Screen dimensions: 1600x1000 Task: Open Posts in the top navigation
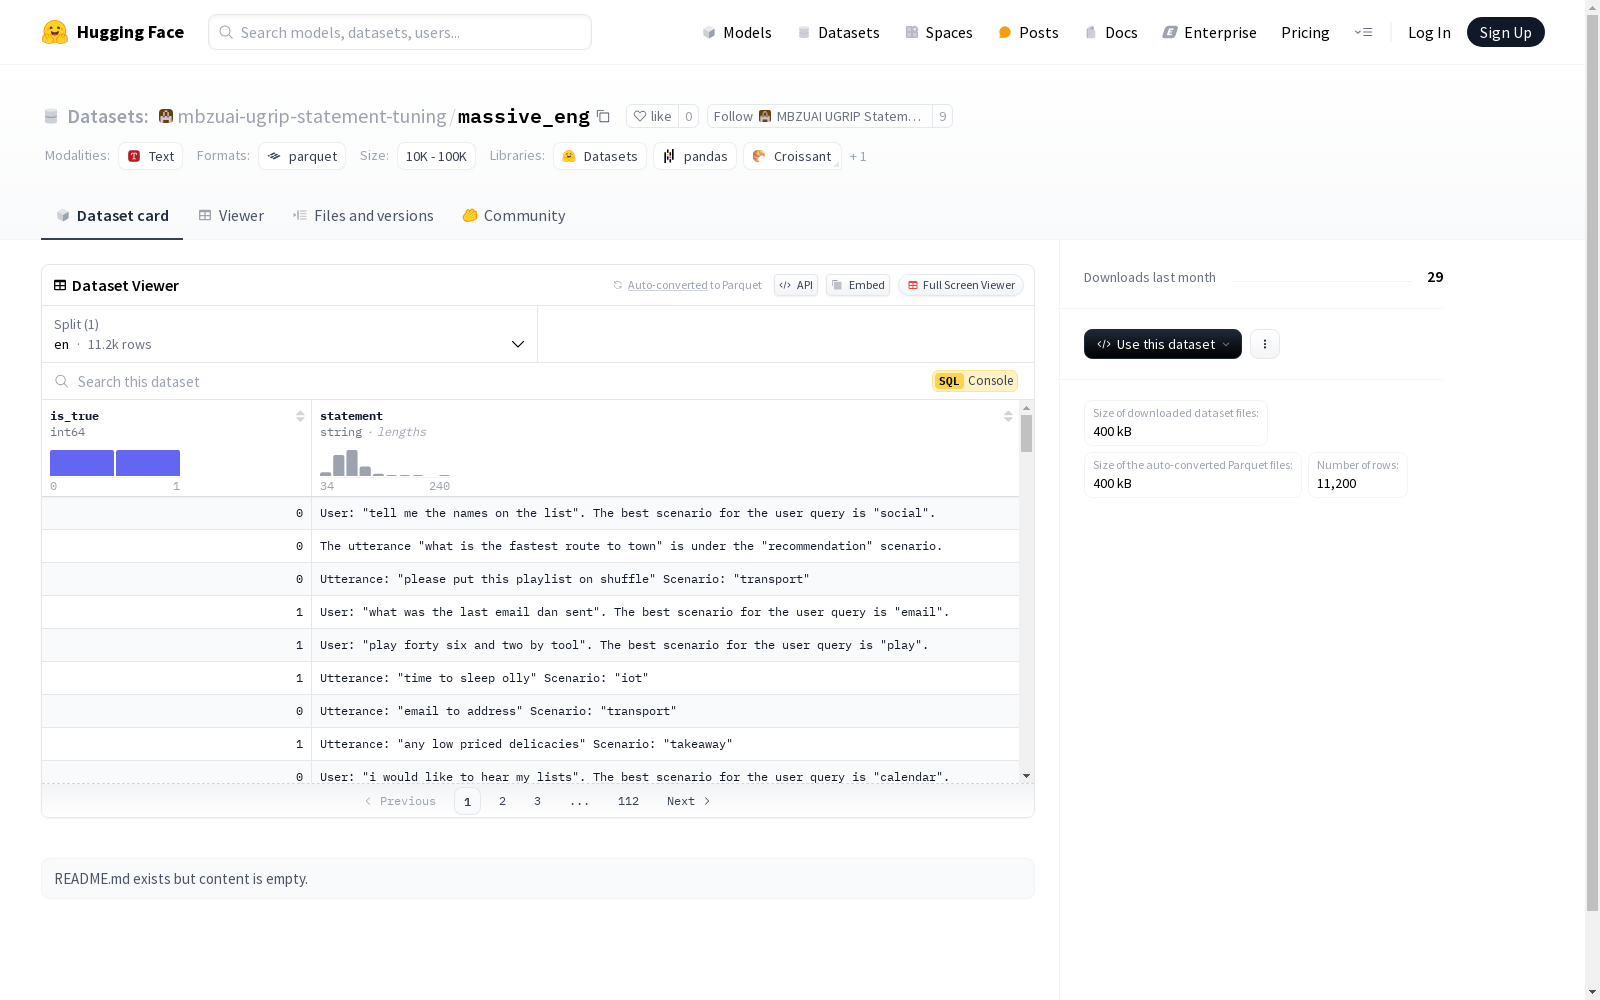[x=1028, y=32]
